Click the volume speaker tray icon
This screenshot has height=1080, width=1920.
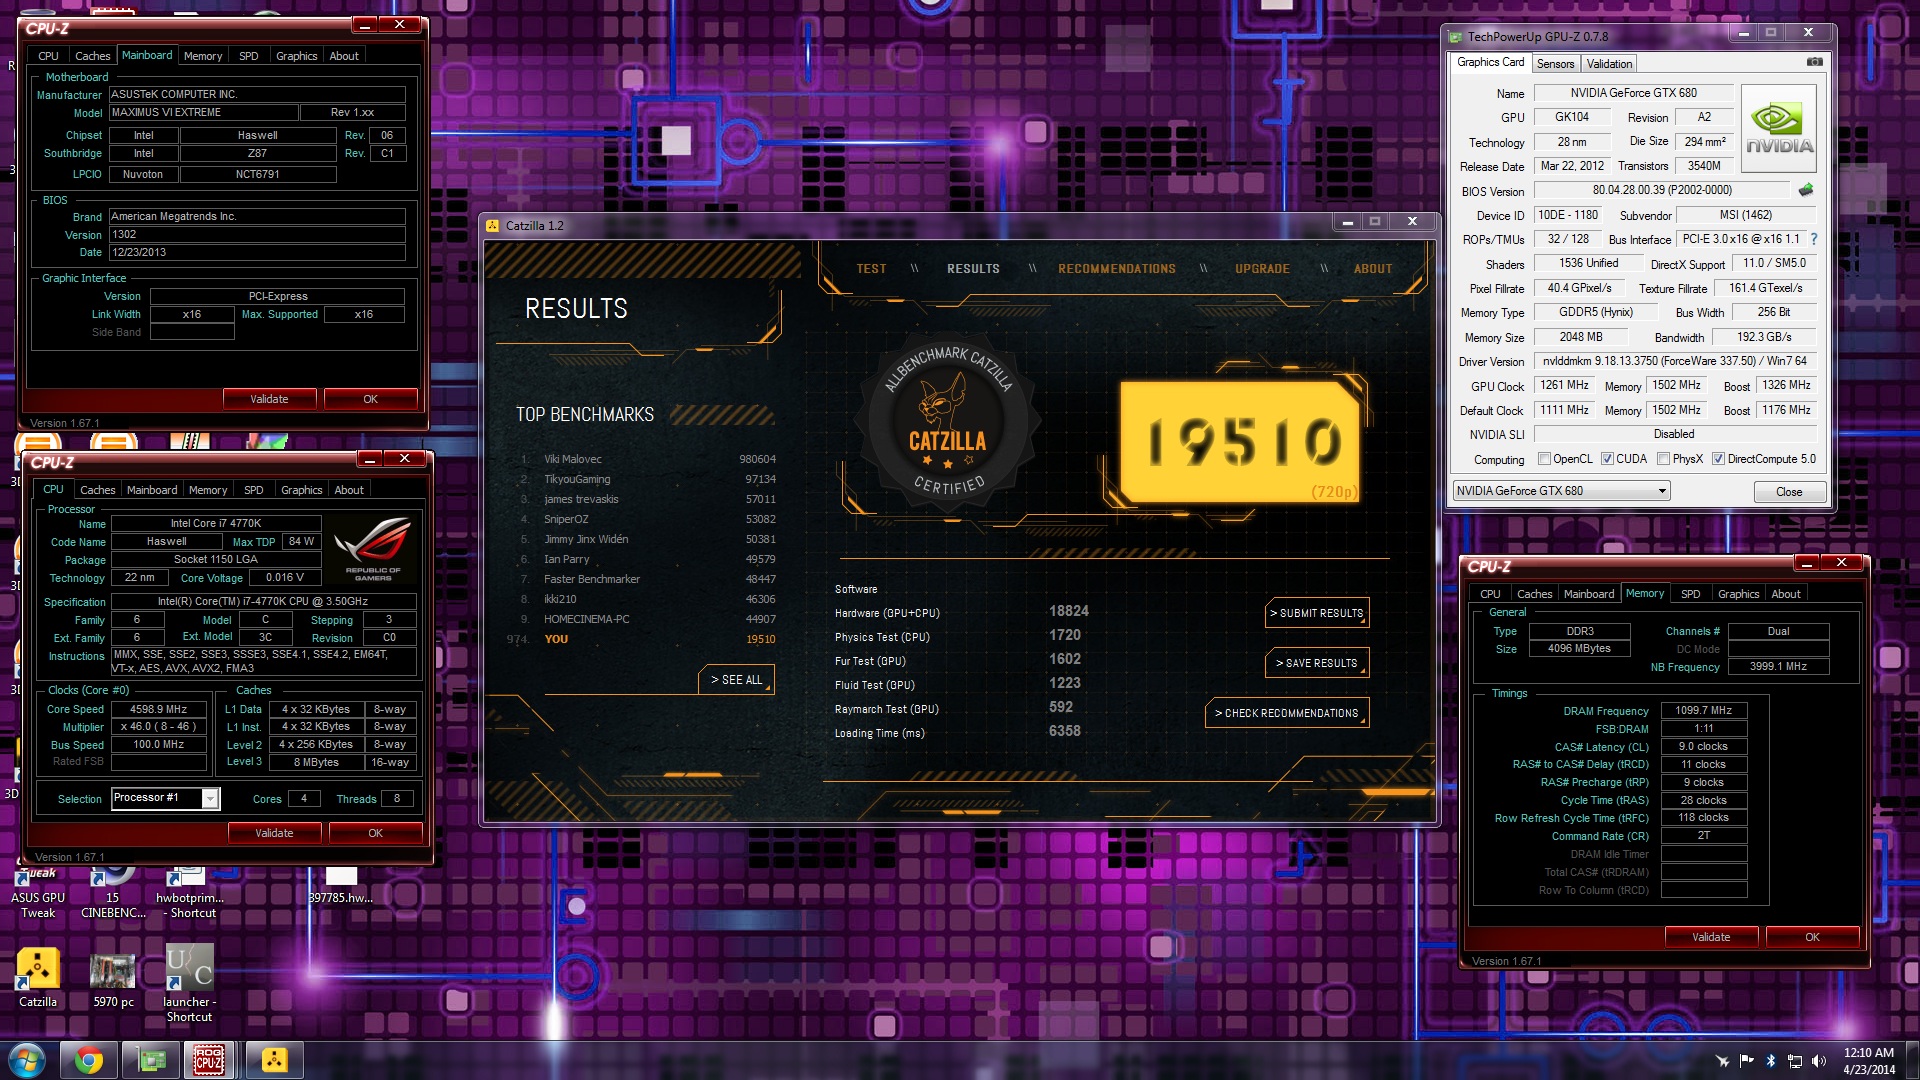1818,1061
